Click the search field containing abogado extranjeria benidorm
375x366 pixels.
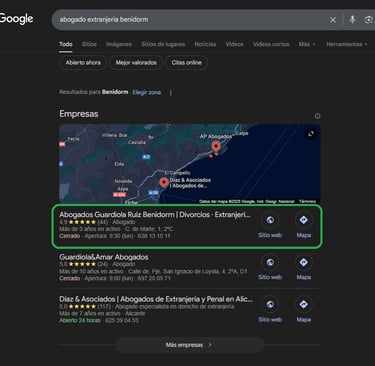[190, 20]
